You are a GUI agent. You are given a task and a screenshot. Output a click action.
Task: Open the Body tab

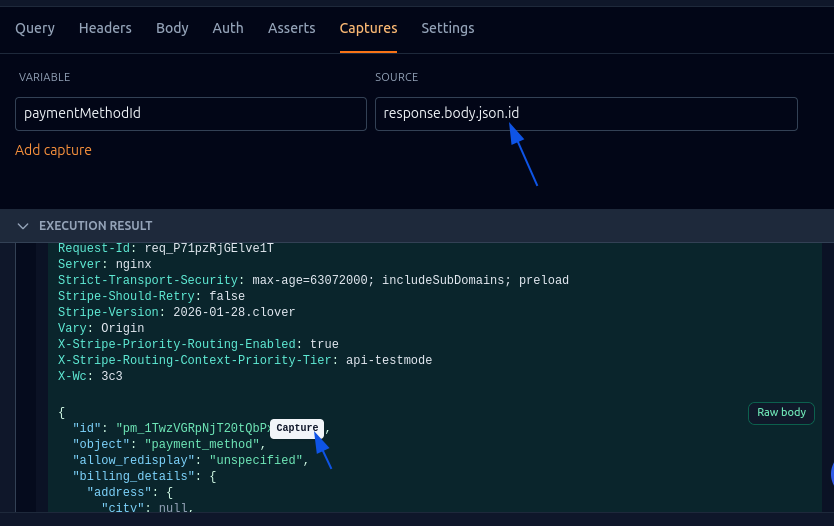pos(172,28)
